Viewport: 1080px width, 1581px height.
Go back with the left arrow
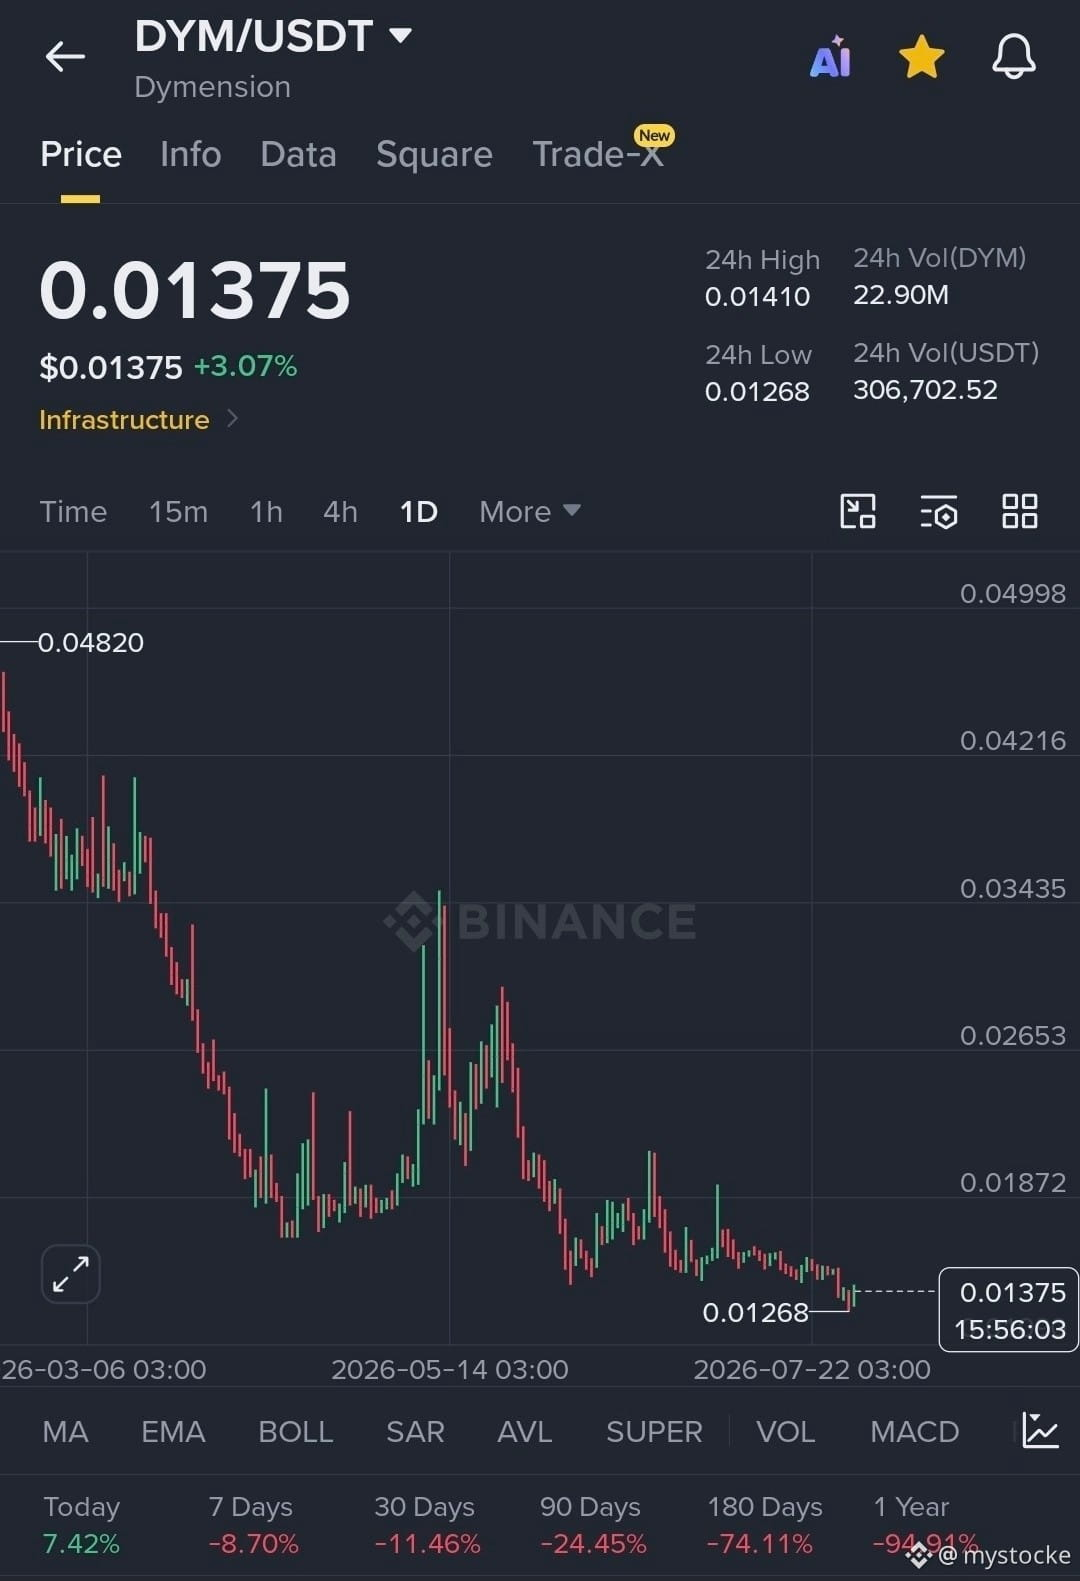(x=65, y=57)
